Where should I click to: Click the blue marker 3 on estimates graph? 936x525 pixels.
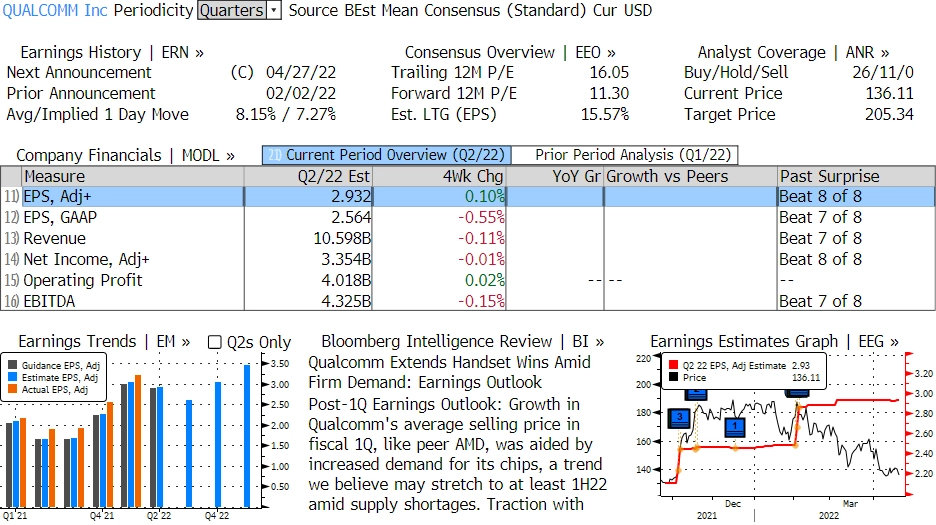pyautogui.click(x=680, y=418)
